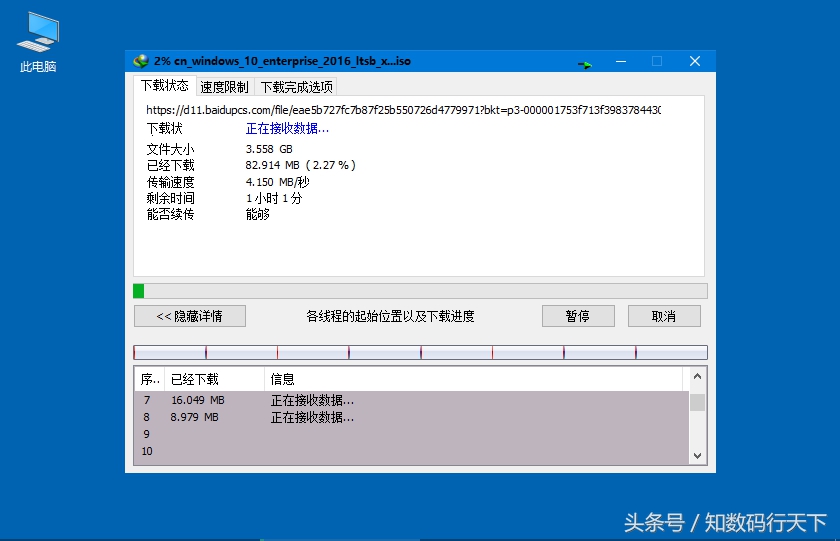
Task: Open the 下载完成选项 tab
Action: (296, 87)
